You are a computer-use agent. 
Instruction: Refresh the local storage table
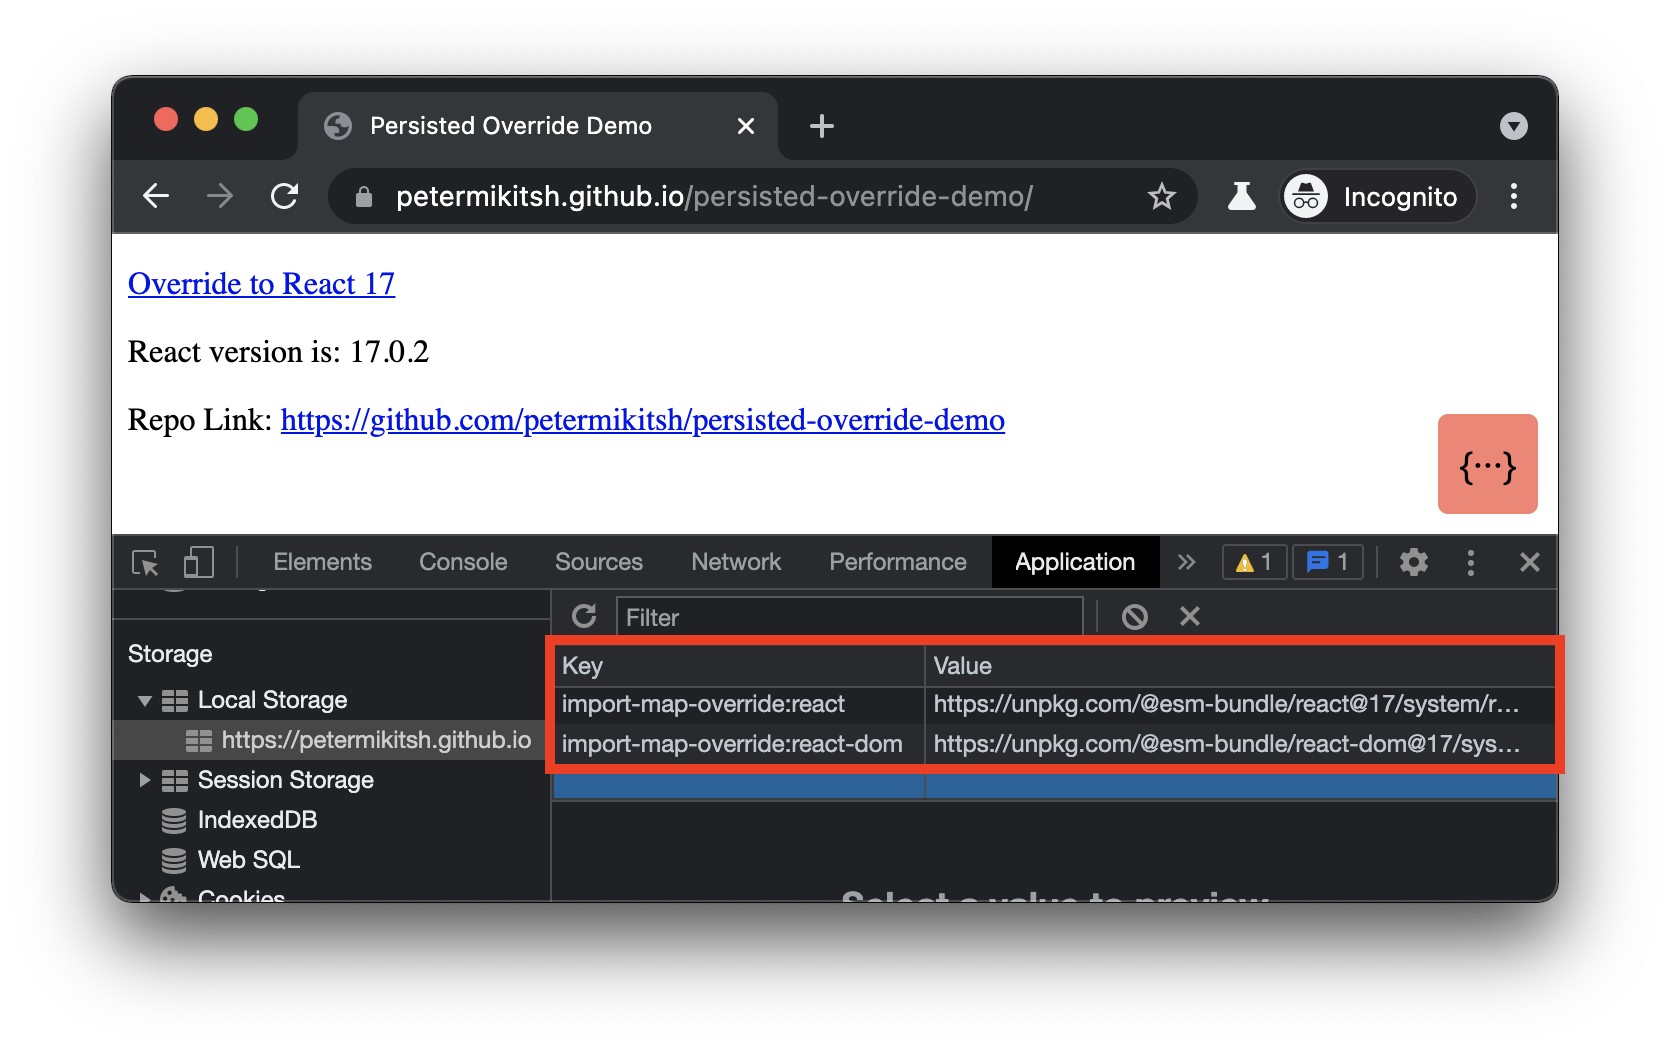(x=584, y=616)
